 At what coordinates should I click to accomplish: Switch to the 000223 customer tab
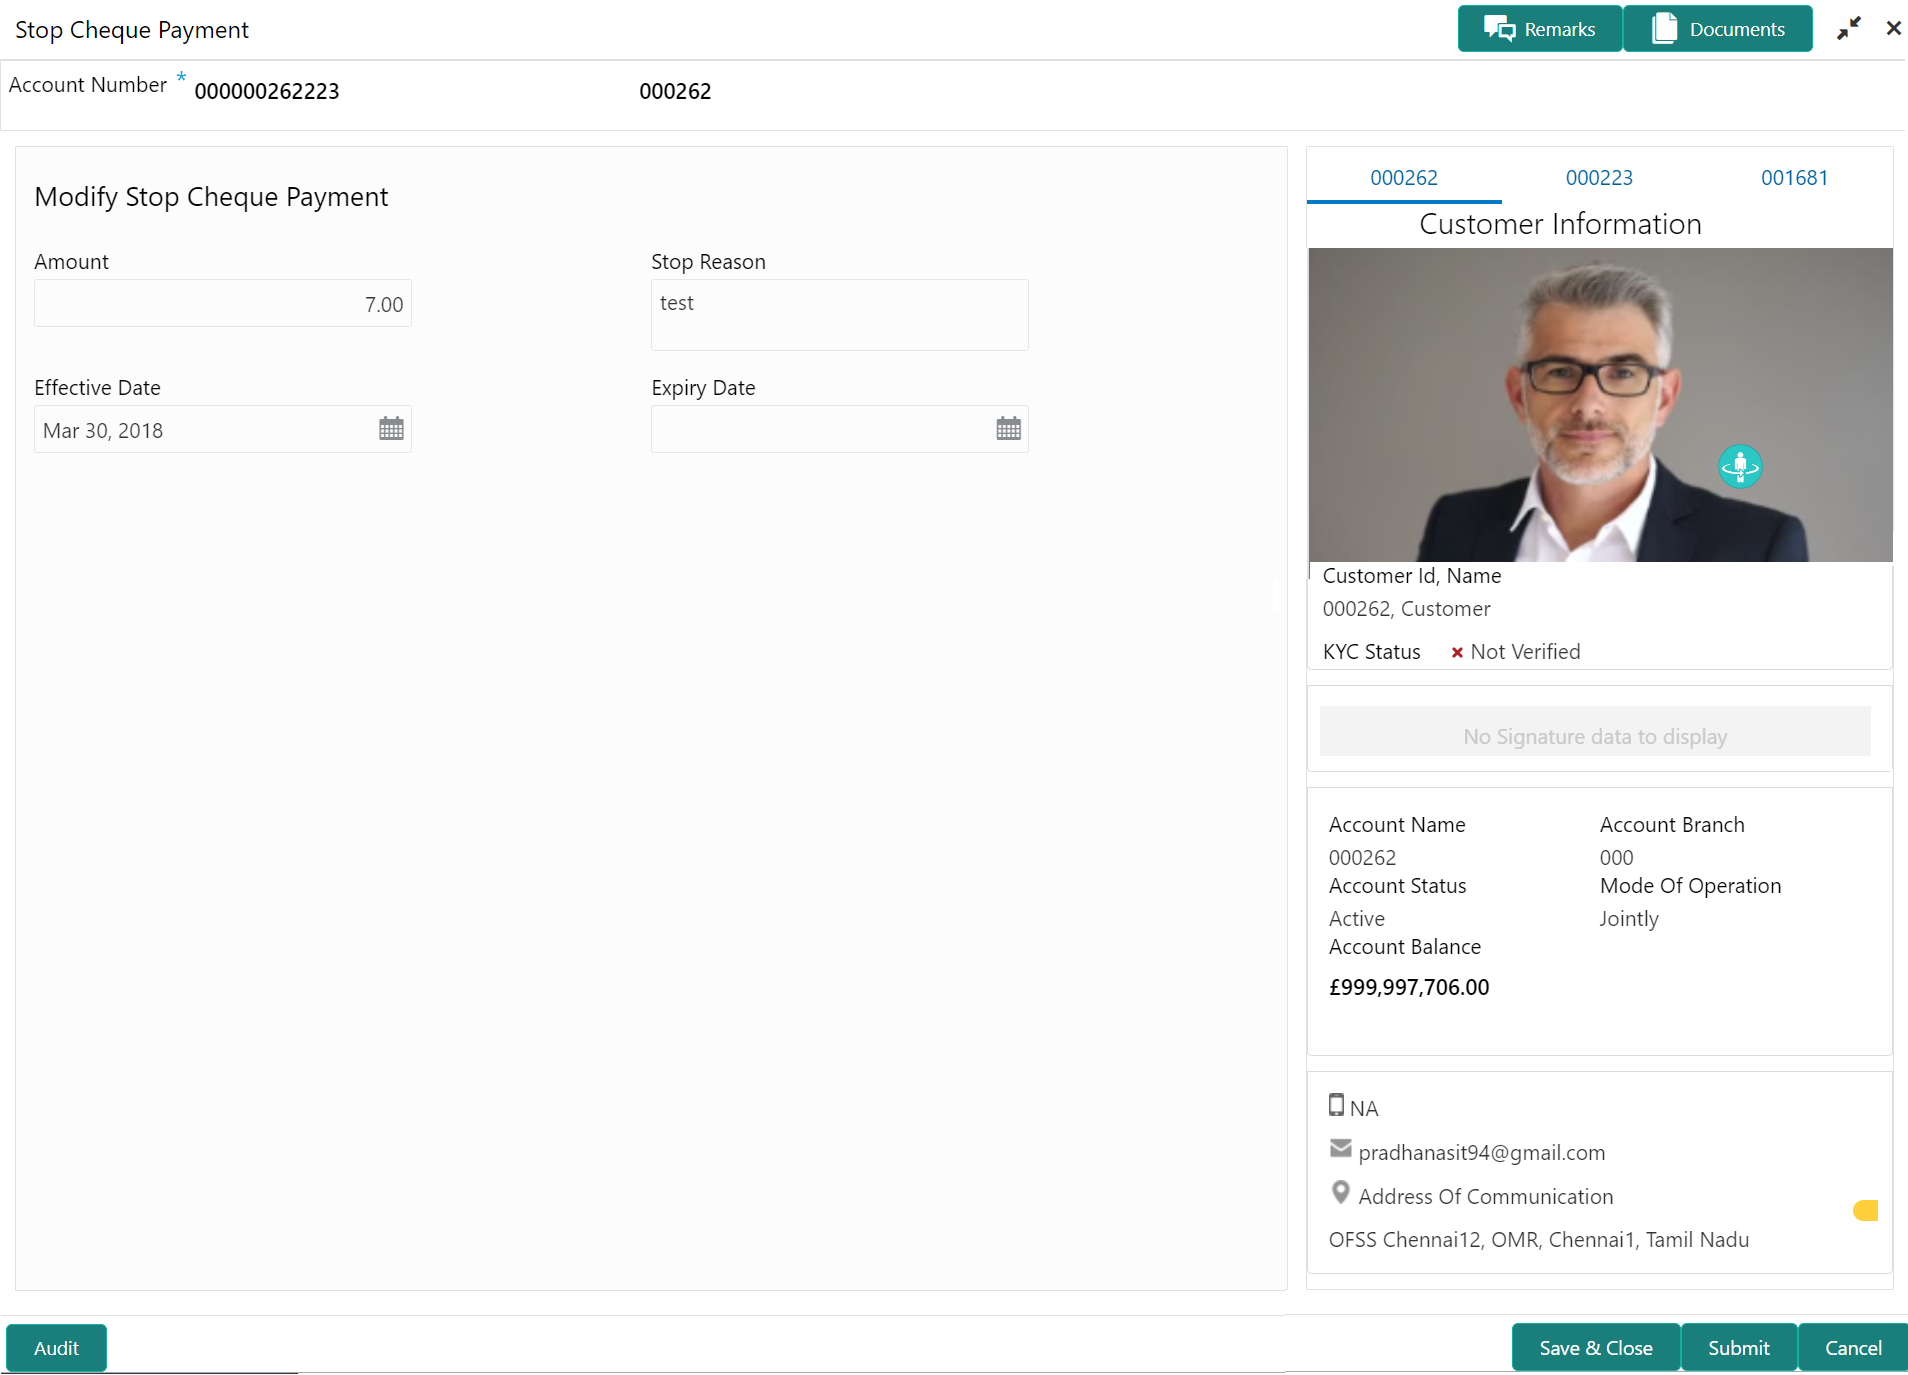(x=1599, y=178)
